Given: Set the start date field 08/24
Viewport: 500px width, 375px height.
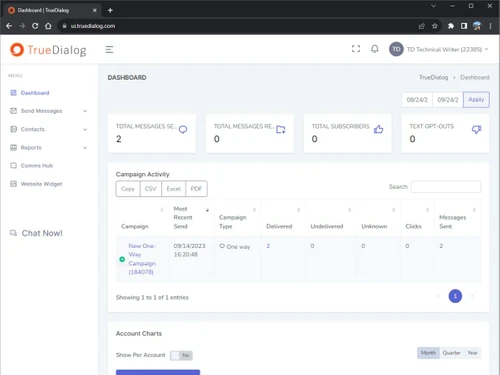Looking at the screenshot, I should tap(417, 100).
